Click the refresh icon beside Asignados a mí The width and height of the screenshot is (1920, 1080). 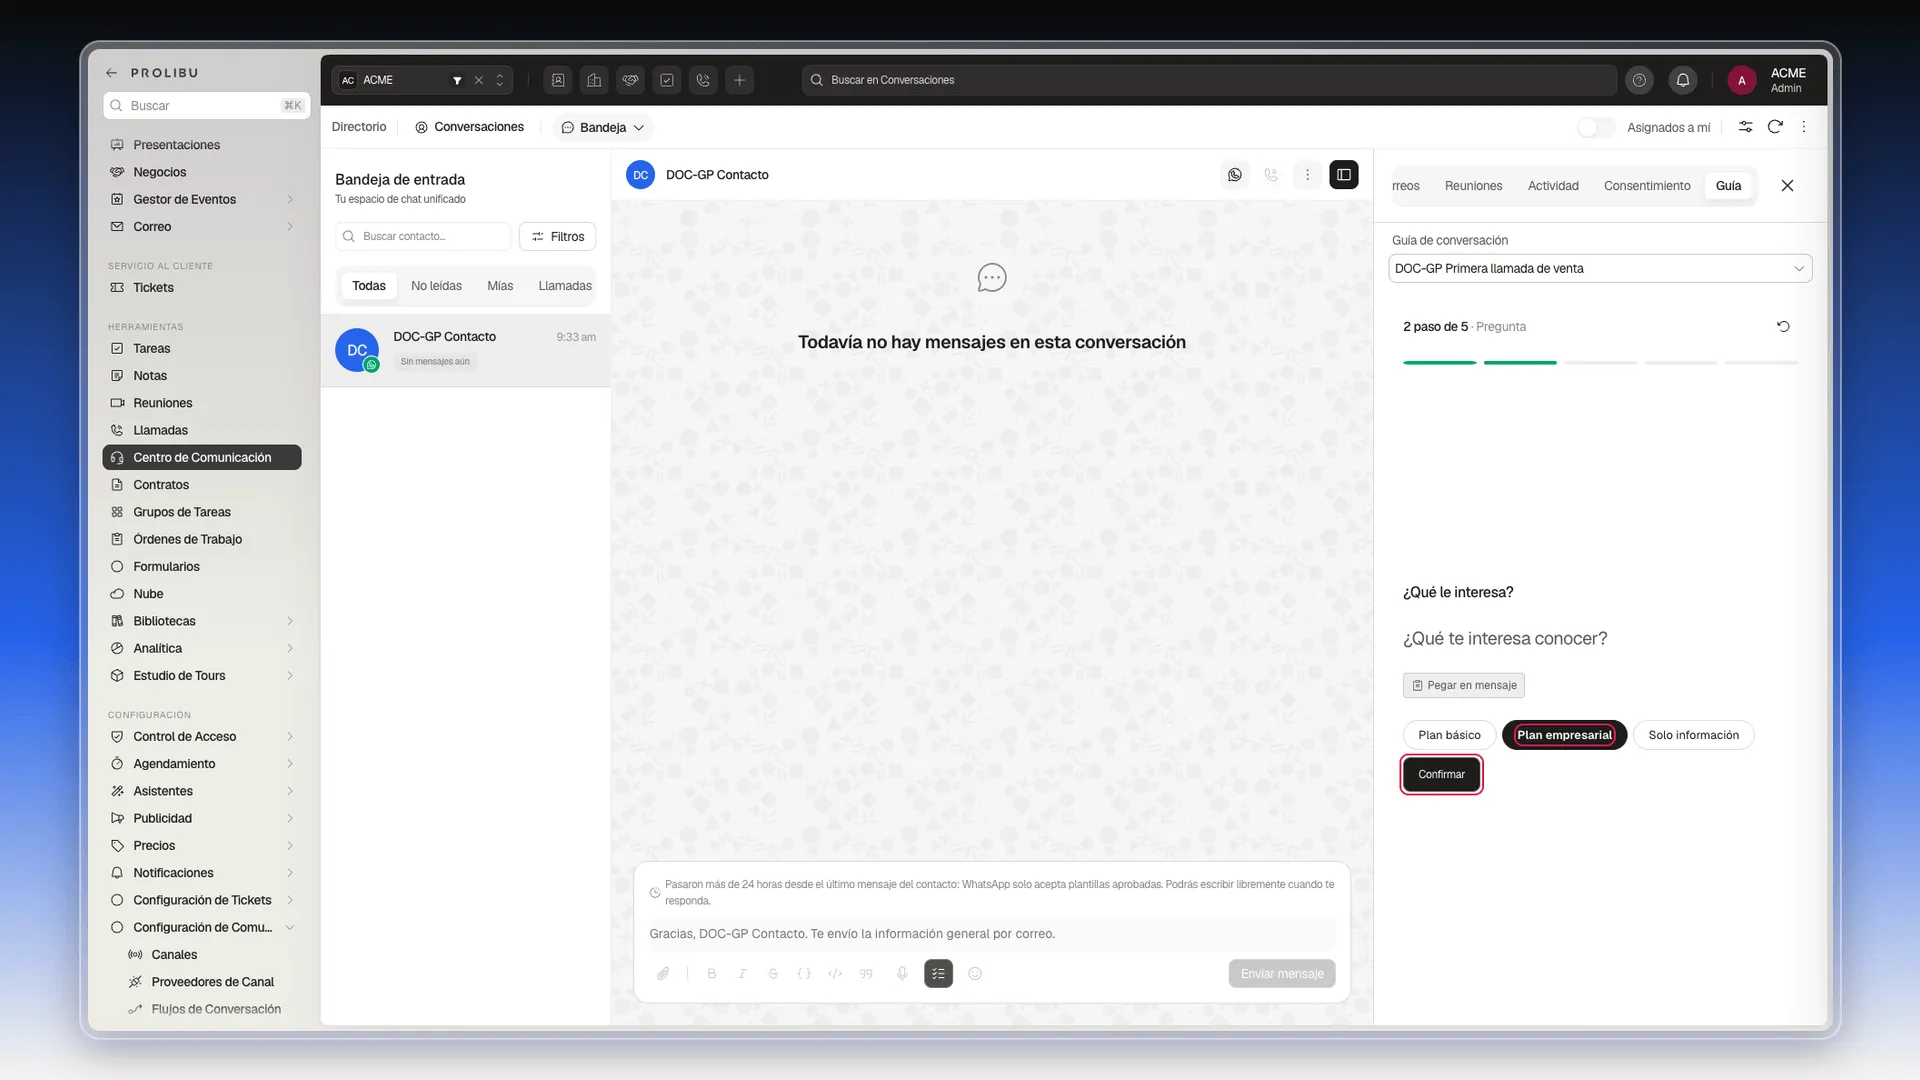pyautogui.click(x=1775, y=127)
